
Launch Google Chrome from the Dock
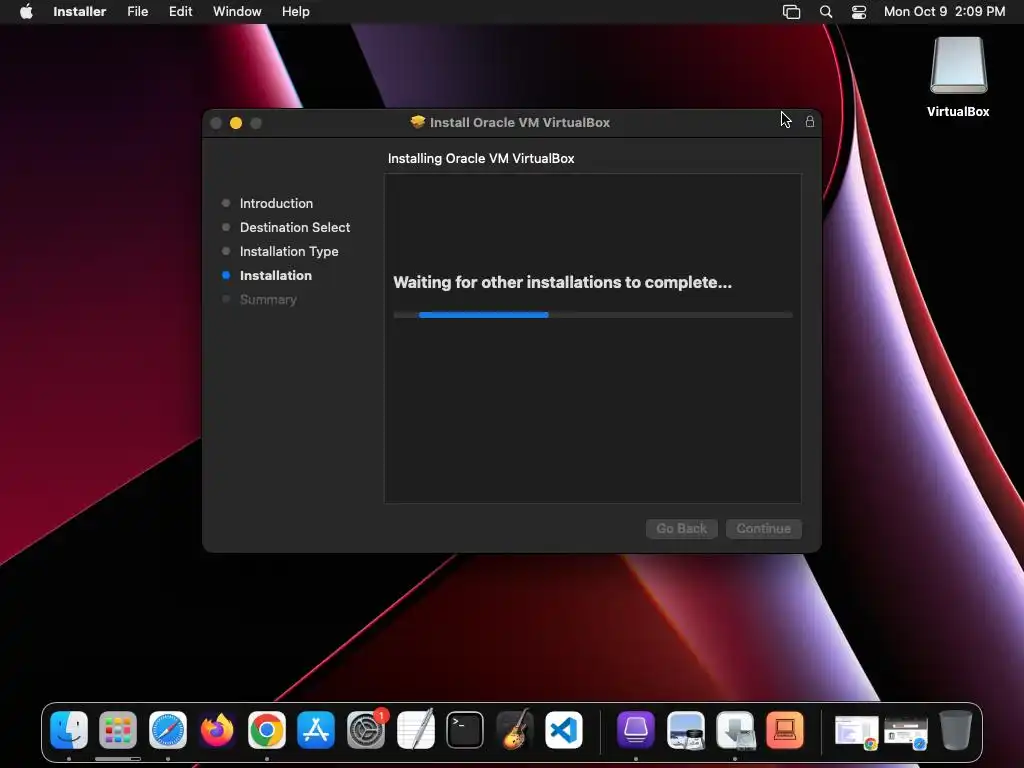[x=266, y=730]
